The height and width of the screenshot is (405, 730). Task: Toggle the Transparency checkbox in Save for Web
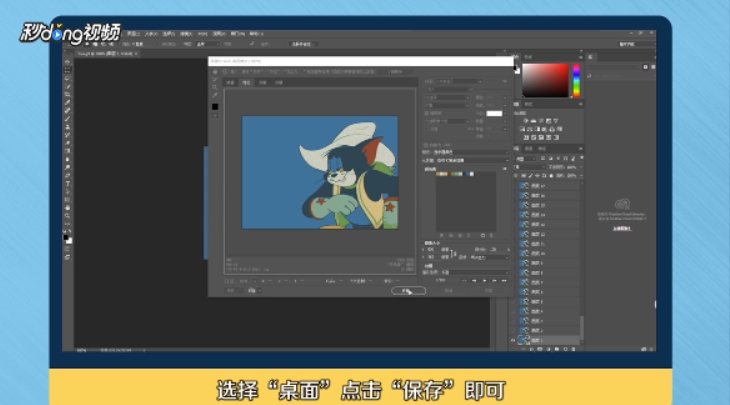pyautogui.click(x=426, y=113)
